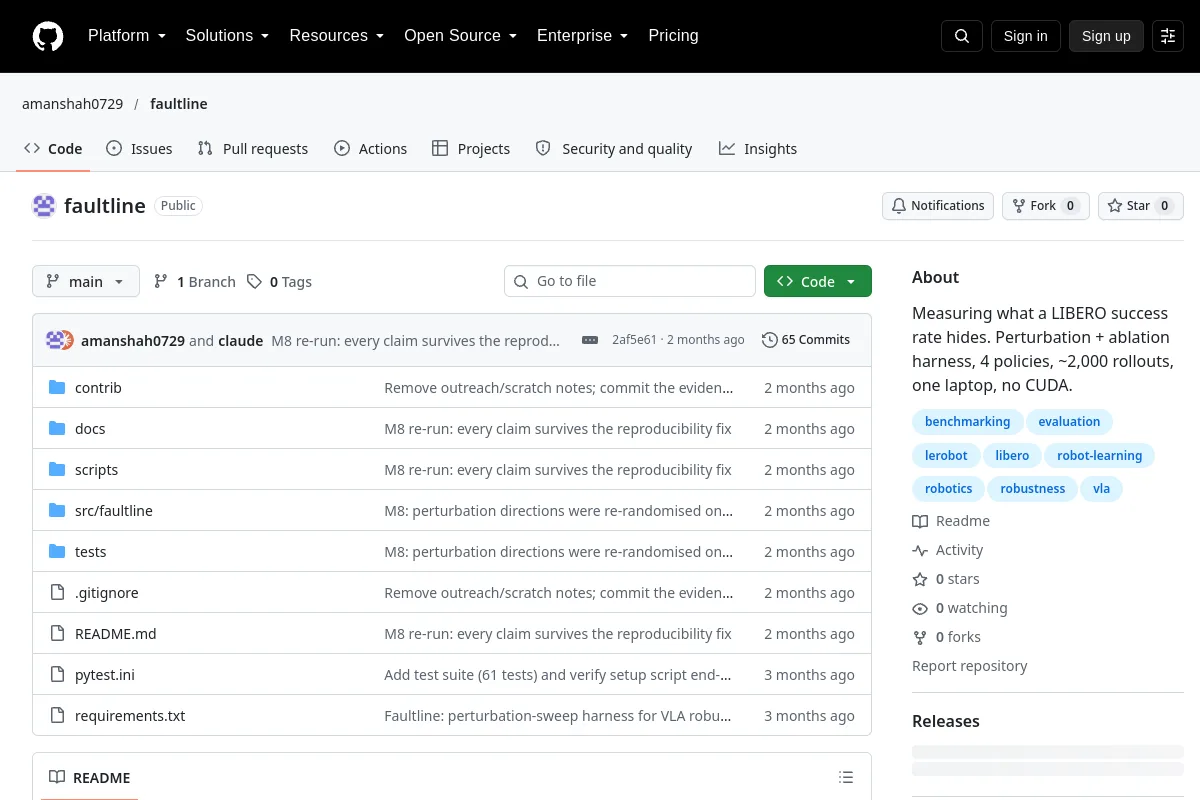This screenshot has width=1200, height=800.
Task: Switch to the Insights tab
Action: pos(758,149)
